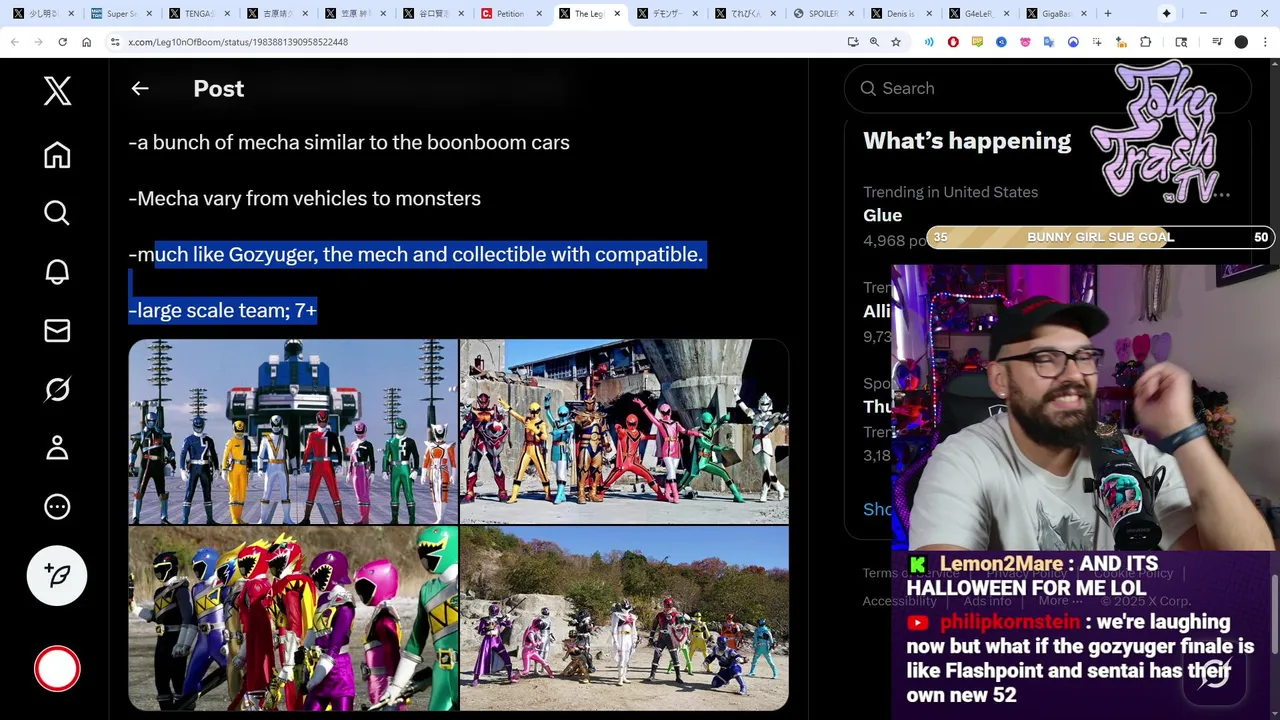Click 'large scale team; 7+' line
This screenshot has width=1280, height=720.
(223, 310)
